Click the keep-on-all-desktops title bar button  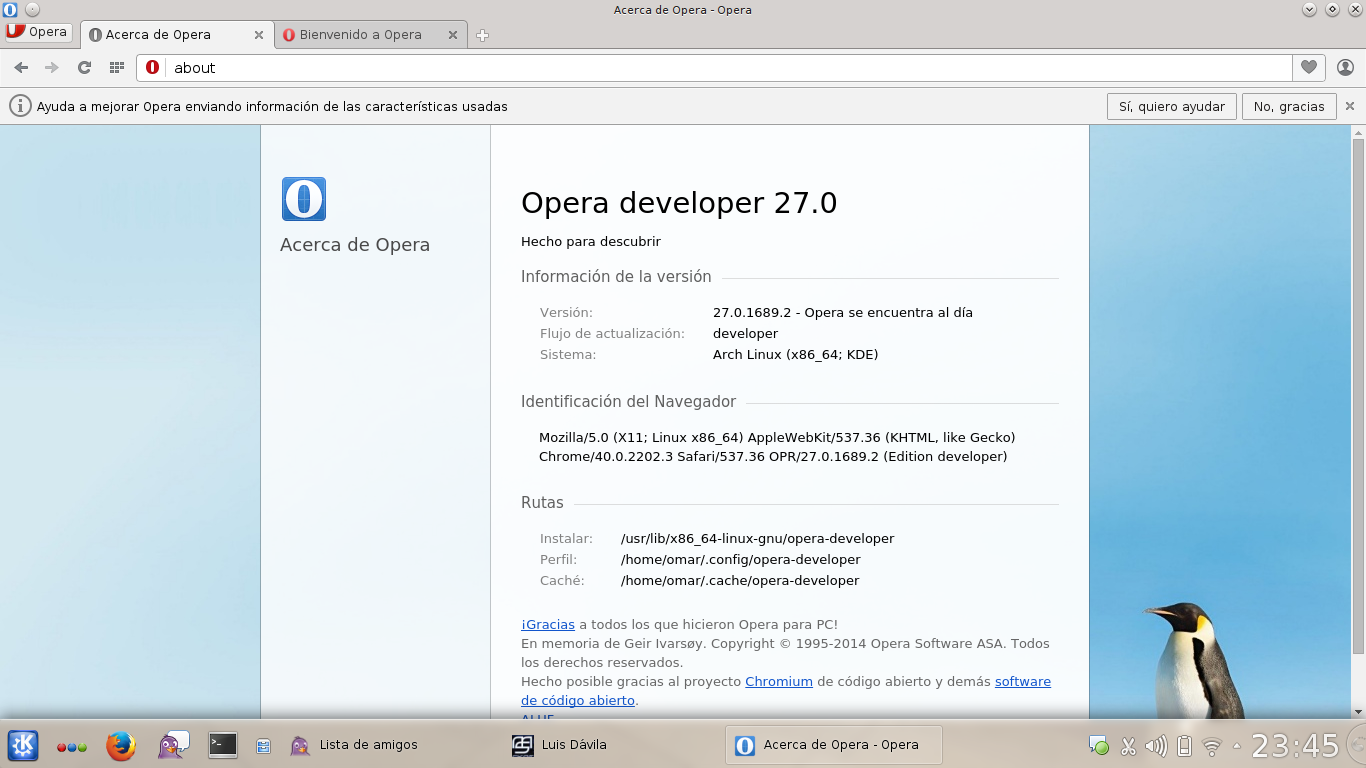coord(32,10)
